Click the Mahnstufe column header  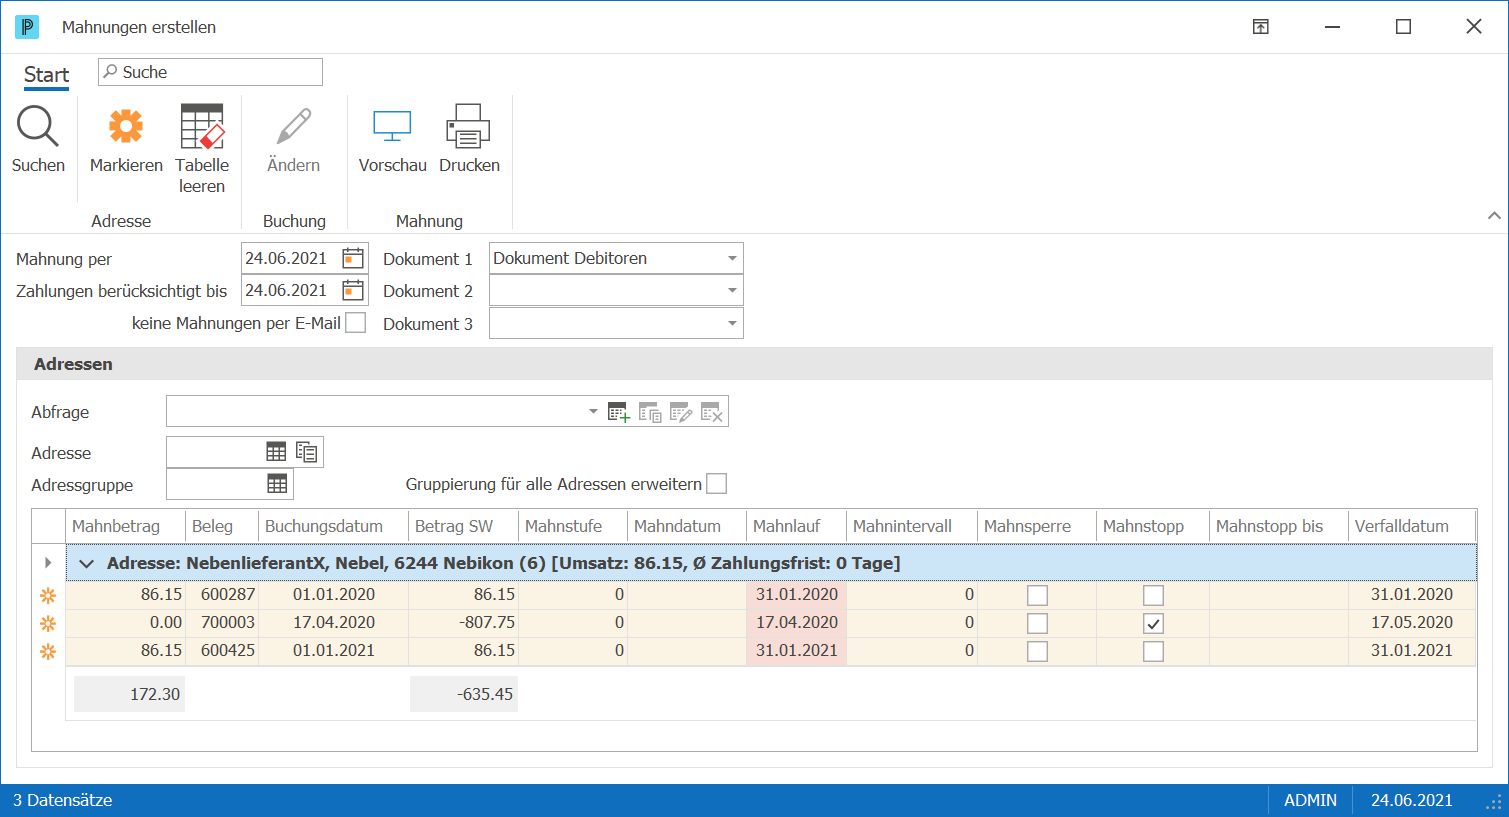[573, 526]
